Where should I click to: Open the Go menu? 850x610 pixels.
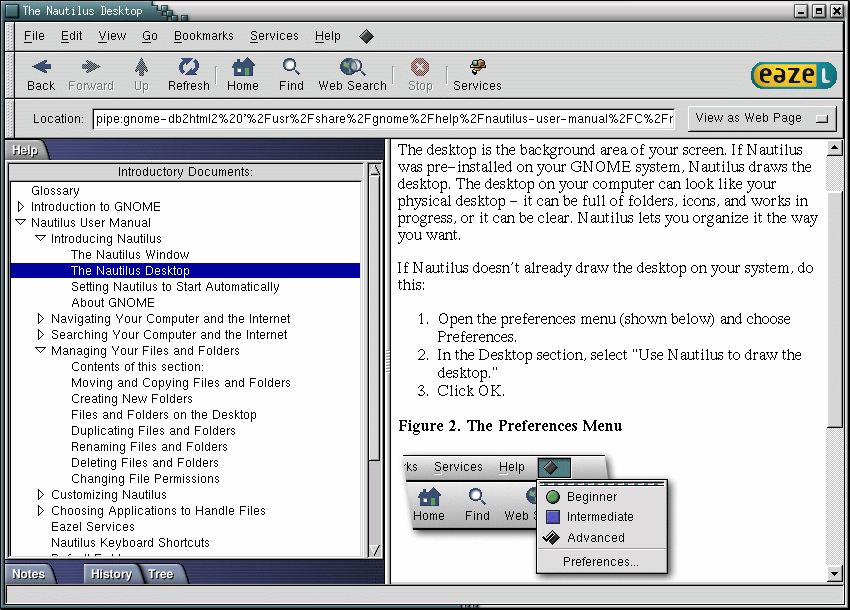click(150, 36)
